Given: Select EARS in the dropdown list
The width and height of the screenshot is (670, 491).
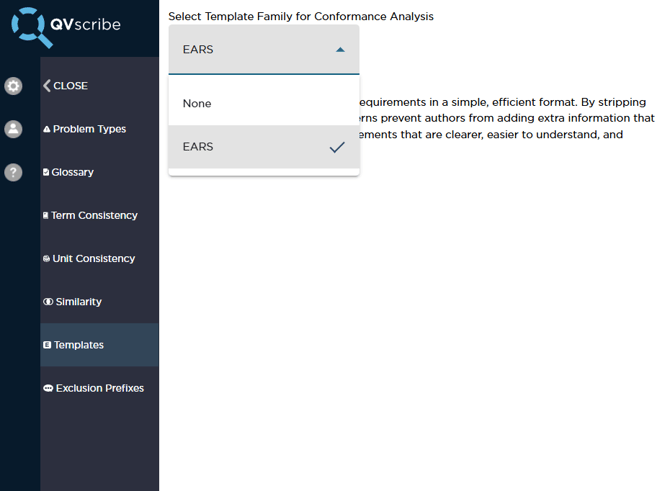Looking at the screenshot, I should [x=198, y=147].
